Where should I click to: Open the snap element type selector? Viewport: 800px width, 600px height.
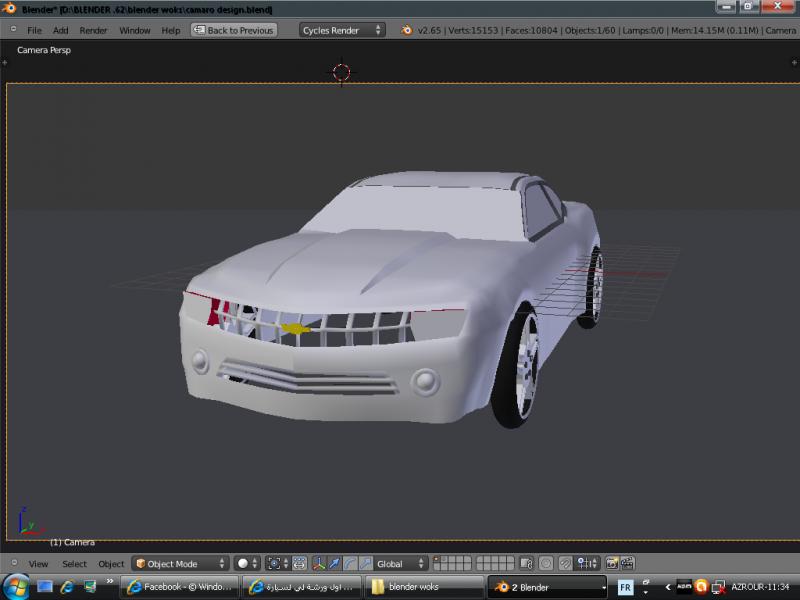click(587, 564)
